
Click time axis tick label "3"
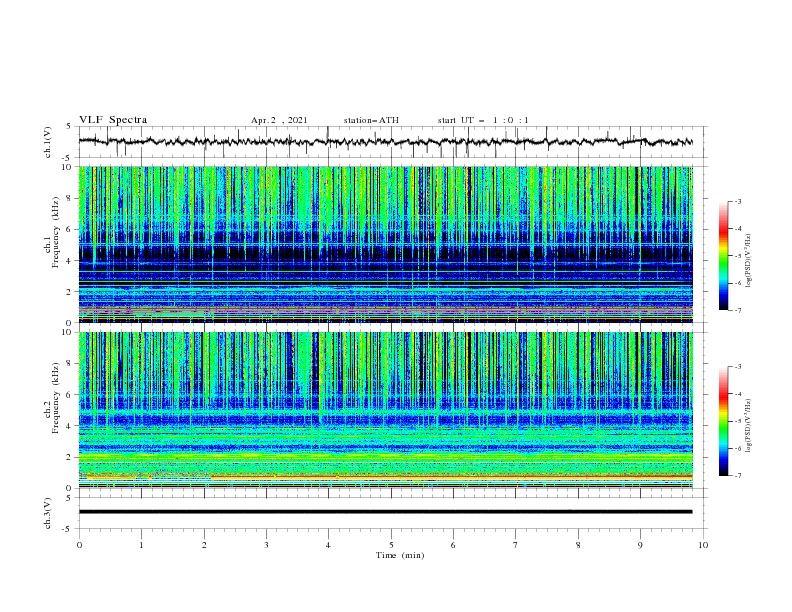click(266, 545)
